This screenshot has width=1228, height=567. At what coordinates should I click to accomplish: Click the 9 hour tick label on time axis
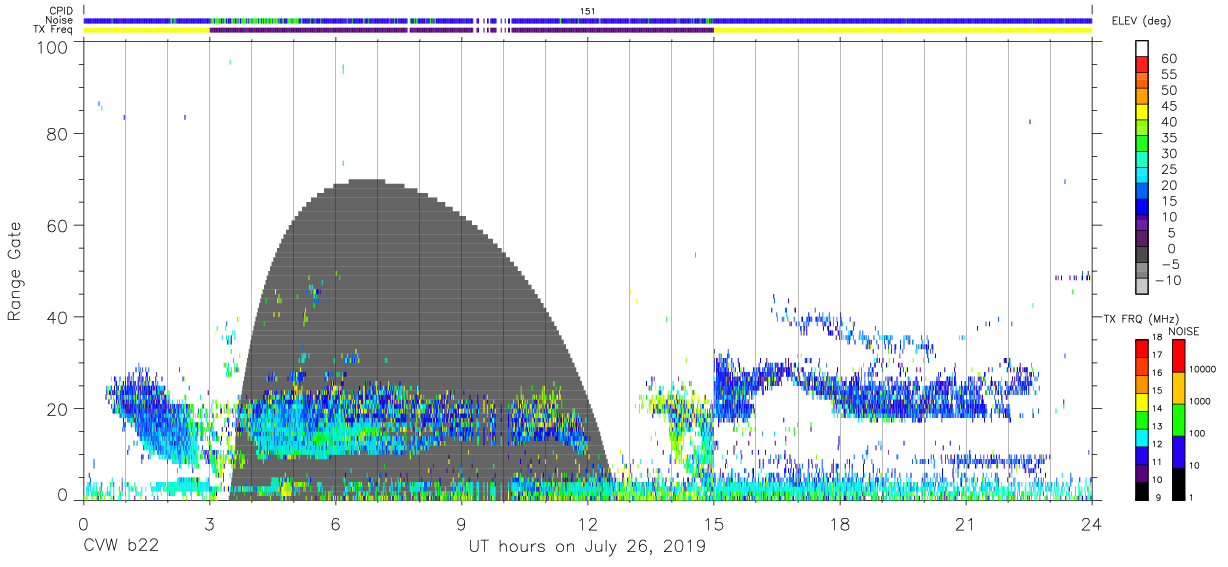461,524
